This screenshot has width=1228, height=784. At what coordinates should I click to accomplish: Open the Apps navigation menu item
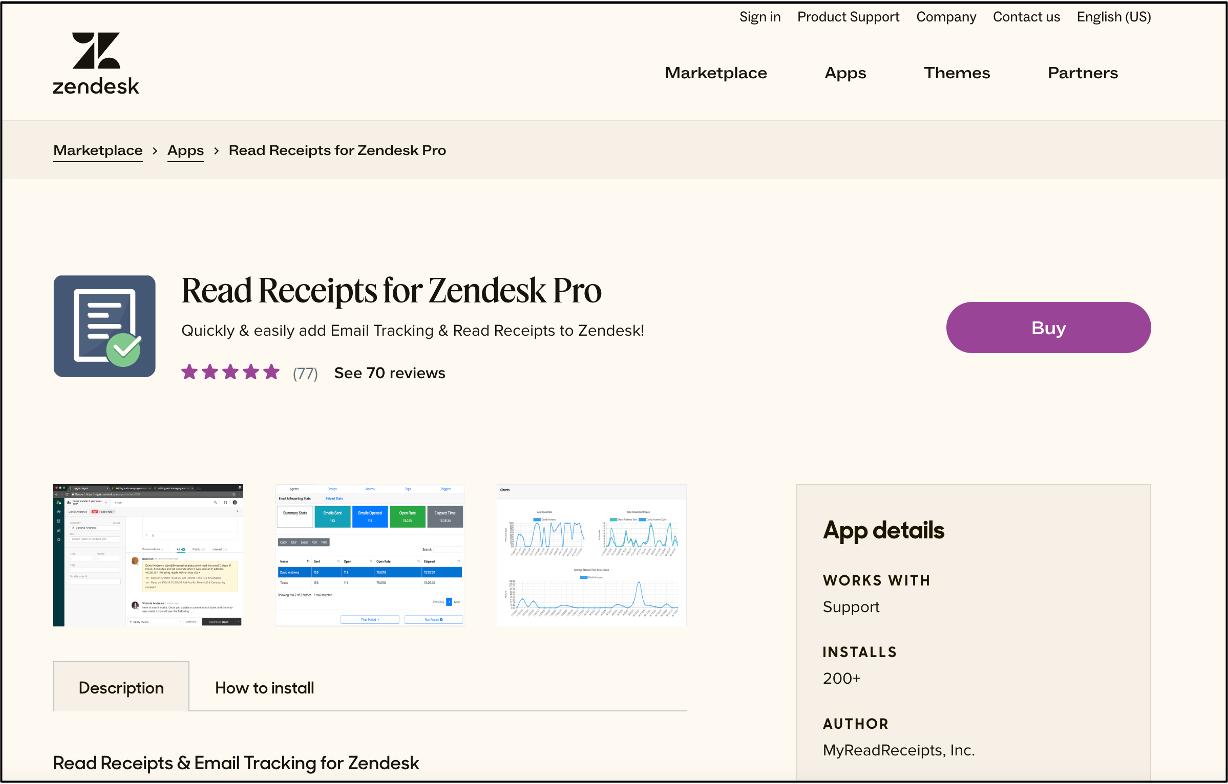point(845,73)
